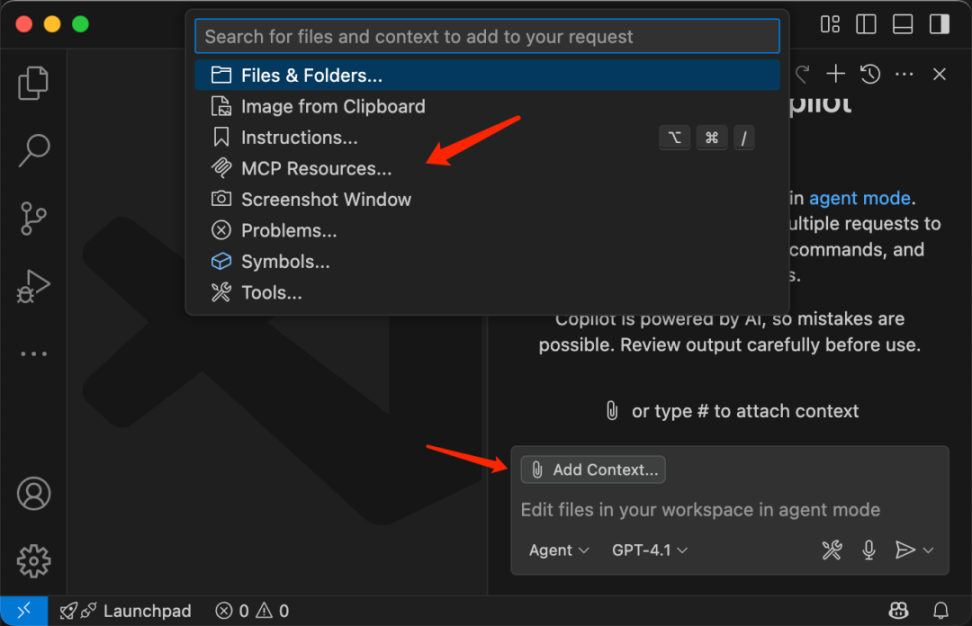Open the Search view in activity bar
The image size is (972, 626).
pos(33,151)
